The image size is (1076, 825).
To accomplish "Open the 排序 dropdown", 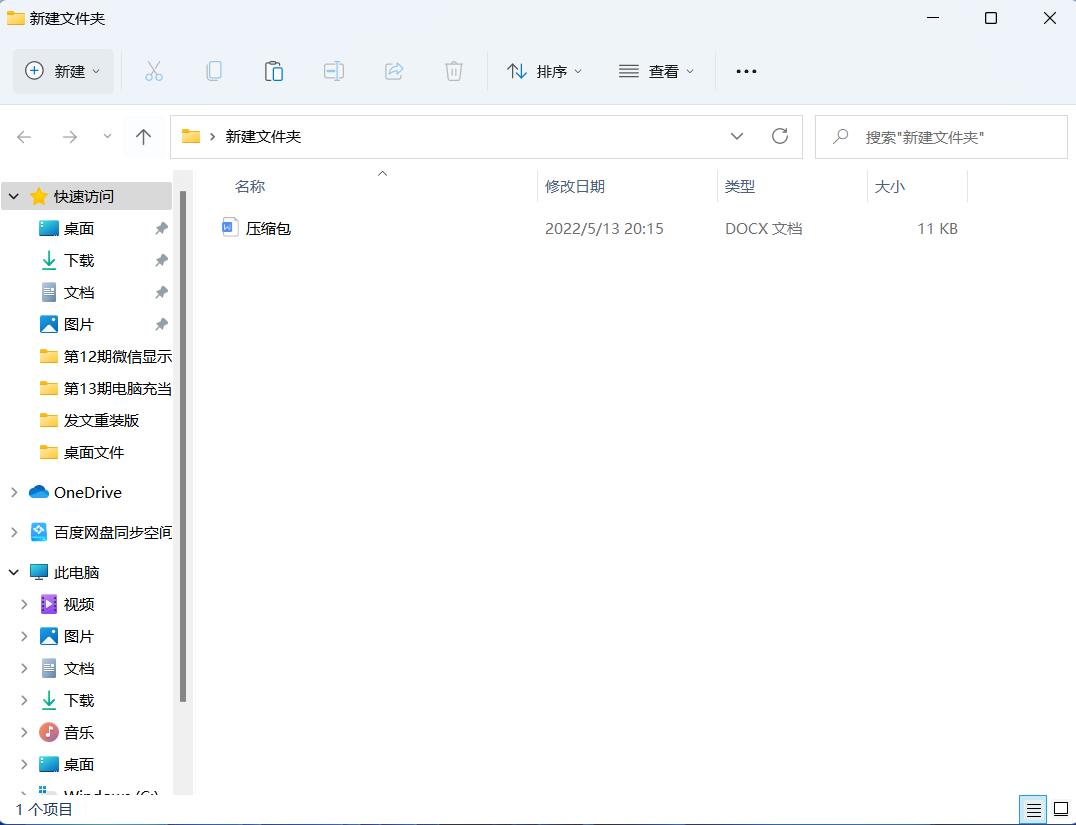I will click(545, 71).
